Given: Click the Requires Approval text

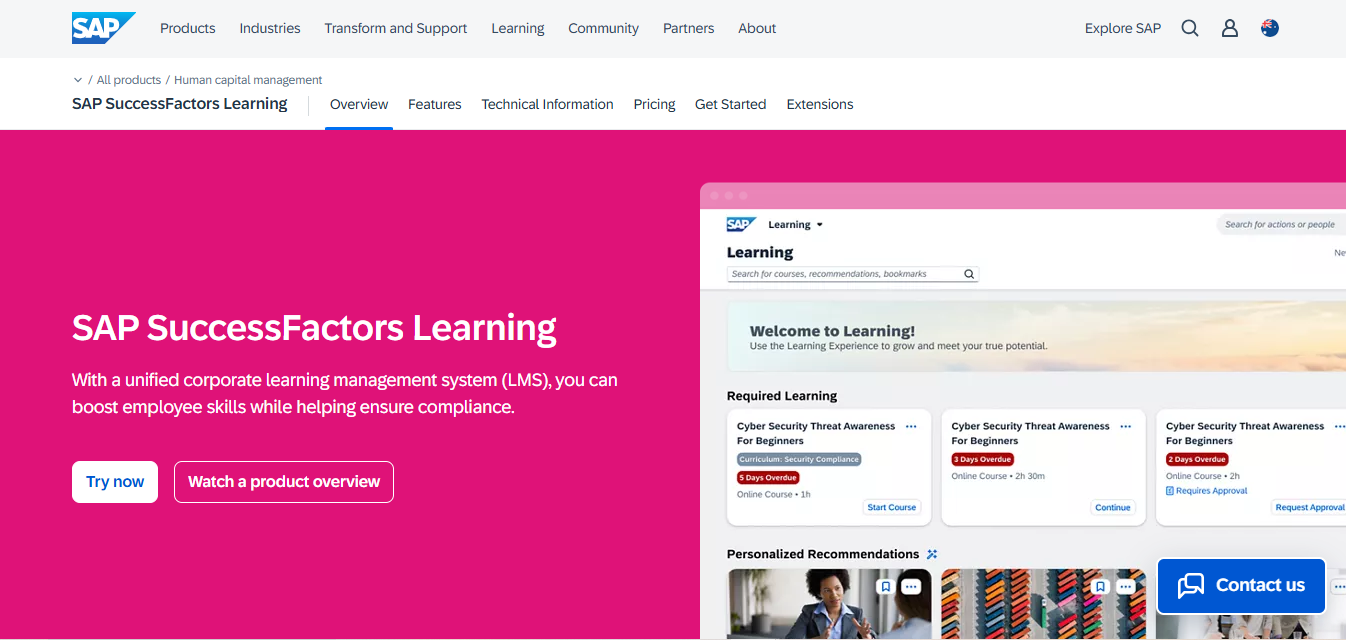Looking at the screenshot, I should pos(1212,491).
